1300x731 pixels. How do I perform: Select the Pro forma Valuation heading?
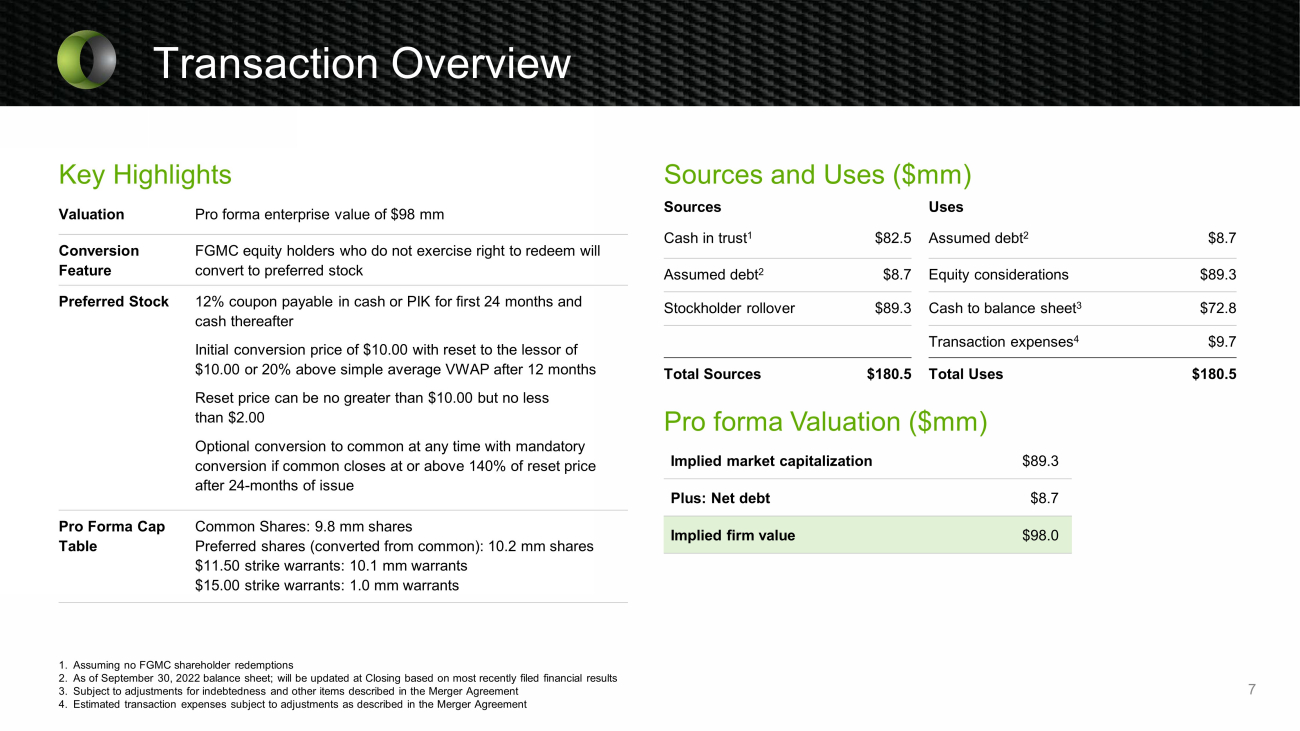coord(825,422)
